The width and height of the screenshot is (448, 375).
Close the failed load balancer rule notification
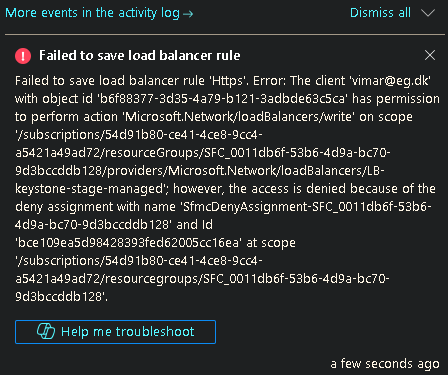click(x=430, y=55)
